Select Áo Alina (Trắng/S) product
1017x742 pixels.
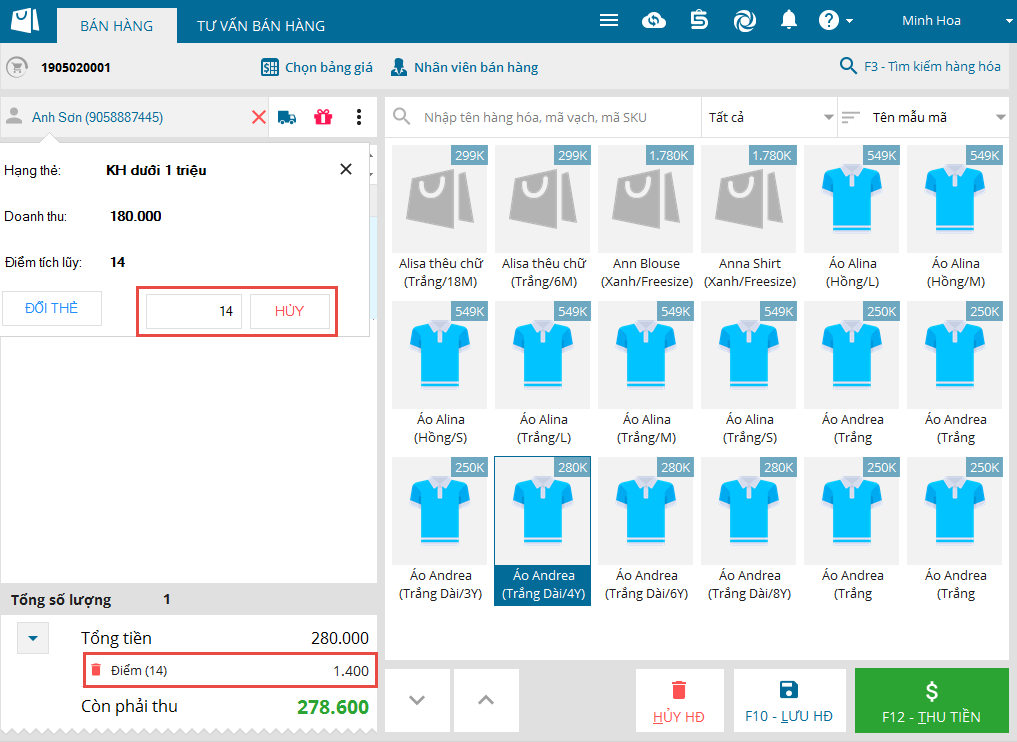[x=750, y=374]
